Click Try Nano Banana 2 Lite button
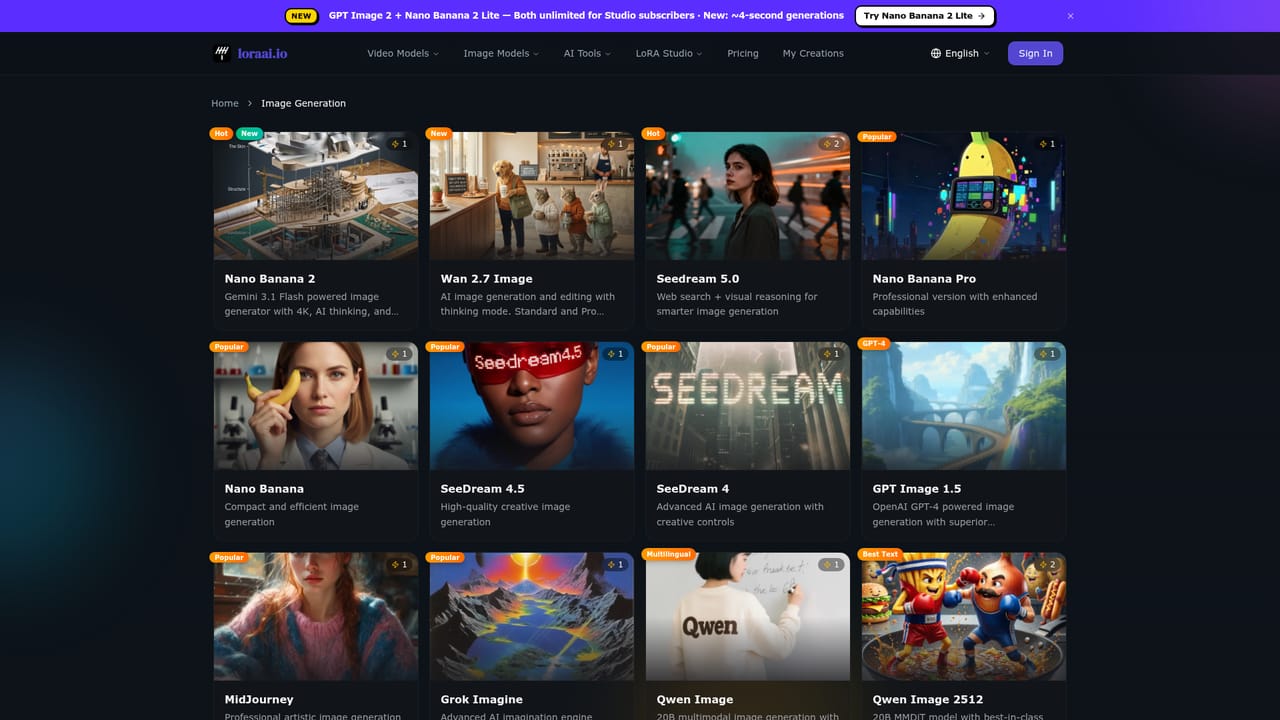The image size is (1280, 720). click(925, 16)
